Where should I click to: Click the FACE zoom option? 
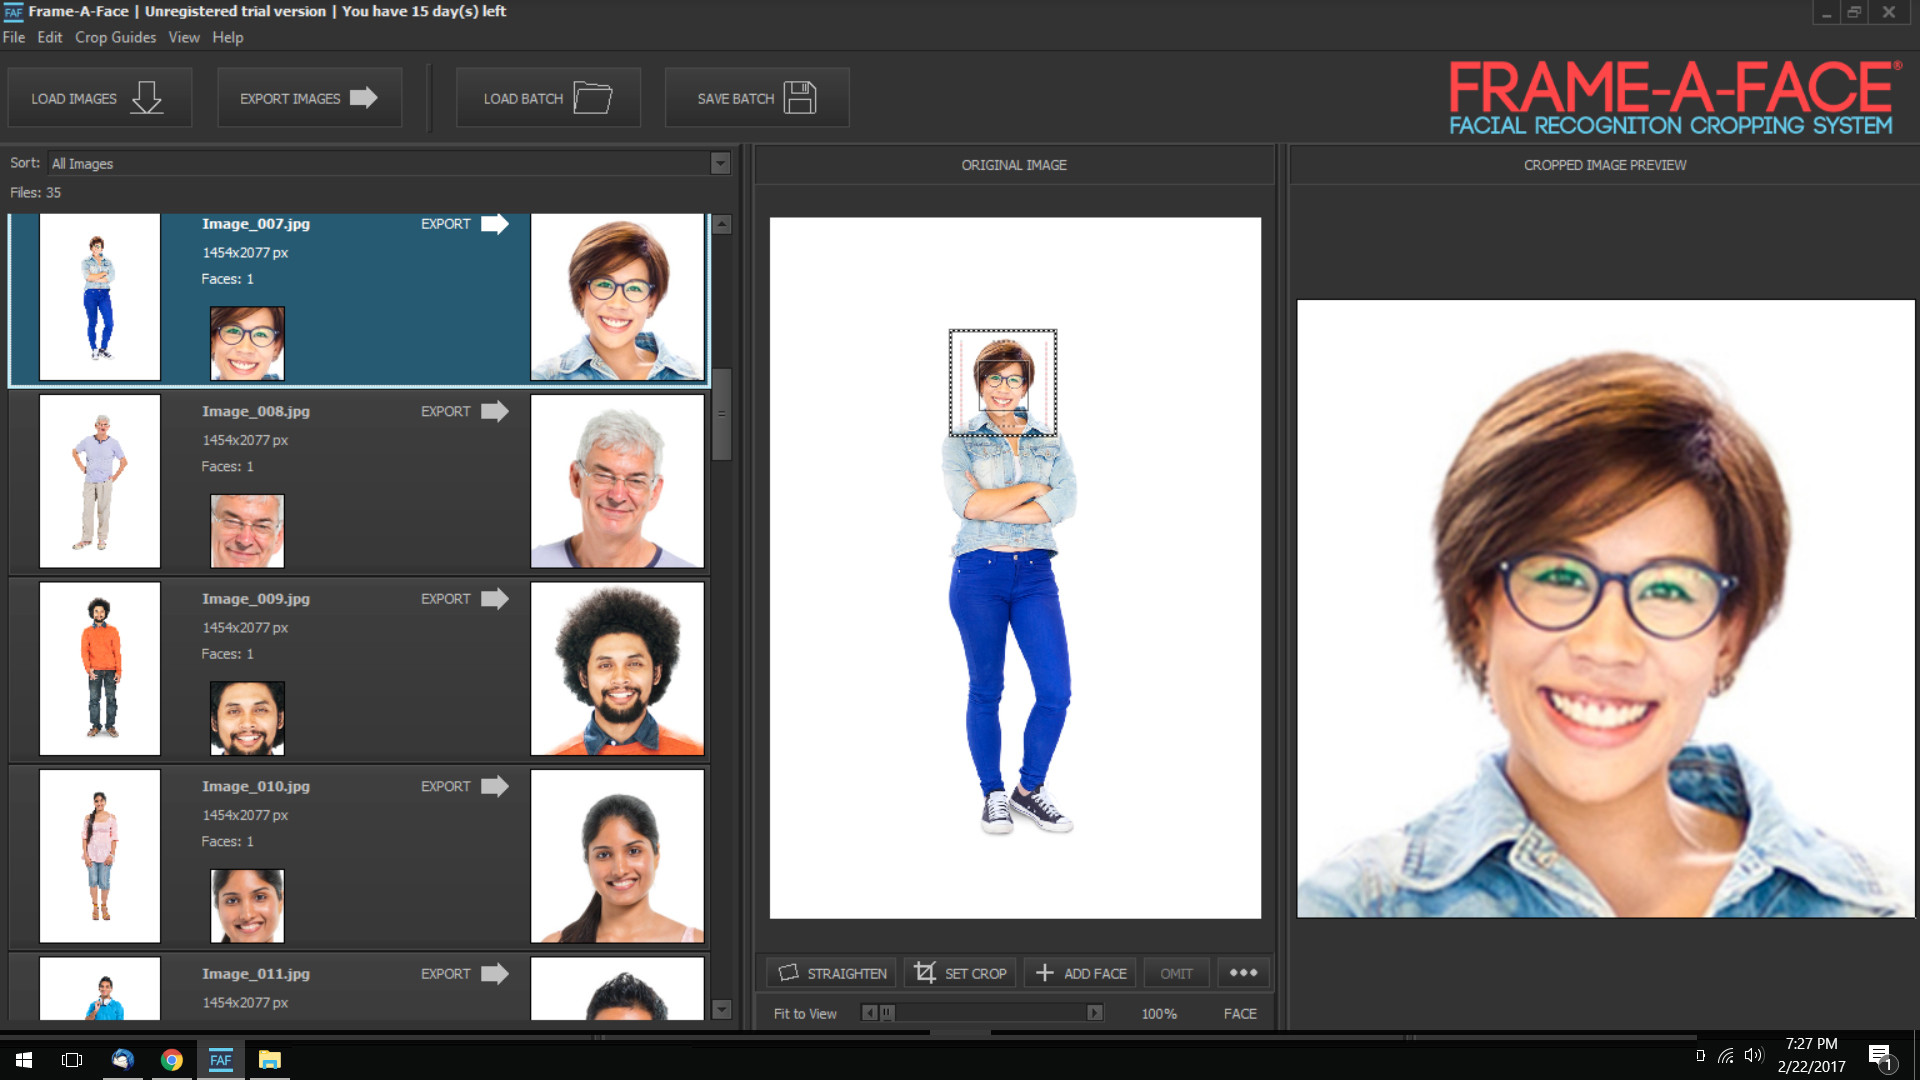(x=1240, y=1013)
